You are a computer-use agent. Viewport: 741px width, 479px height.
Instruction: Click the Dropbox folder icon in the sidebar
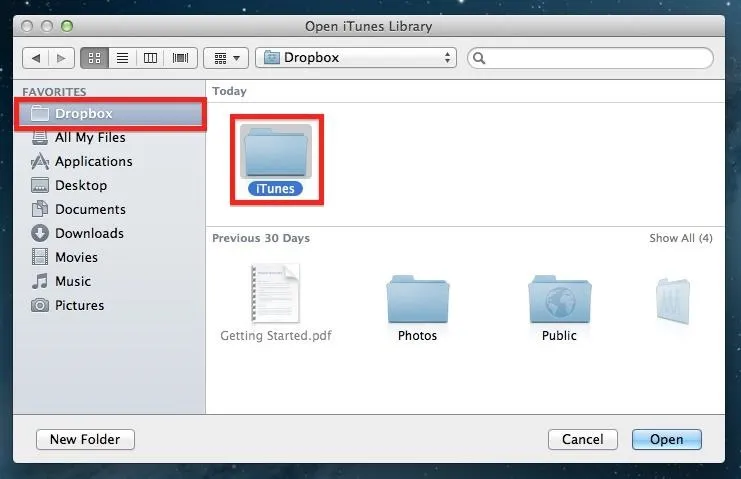[x=40, y=113]
